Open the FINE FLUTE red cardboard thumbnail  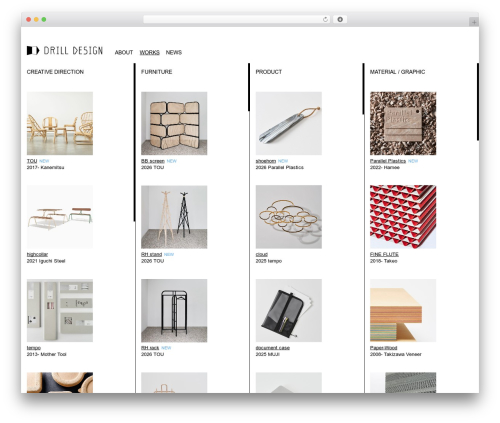pos(403,217)
